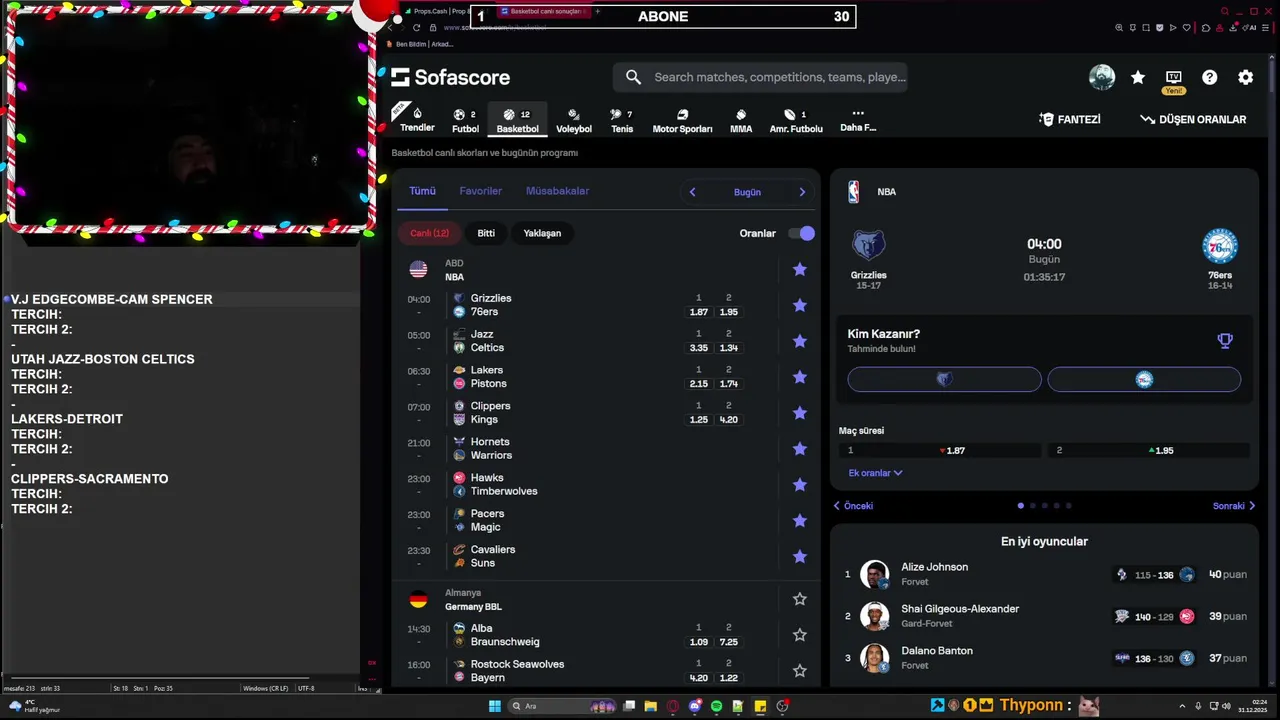Open Motor Sporları tab
Image resolution: width=1280 pixels, height=720 pixels.
[682, 121]
